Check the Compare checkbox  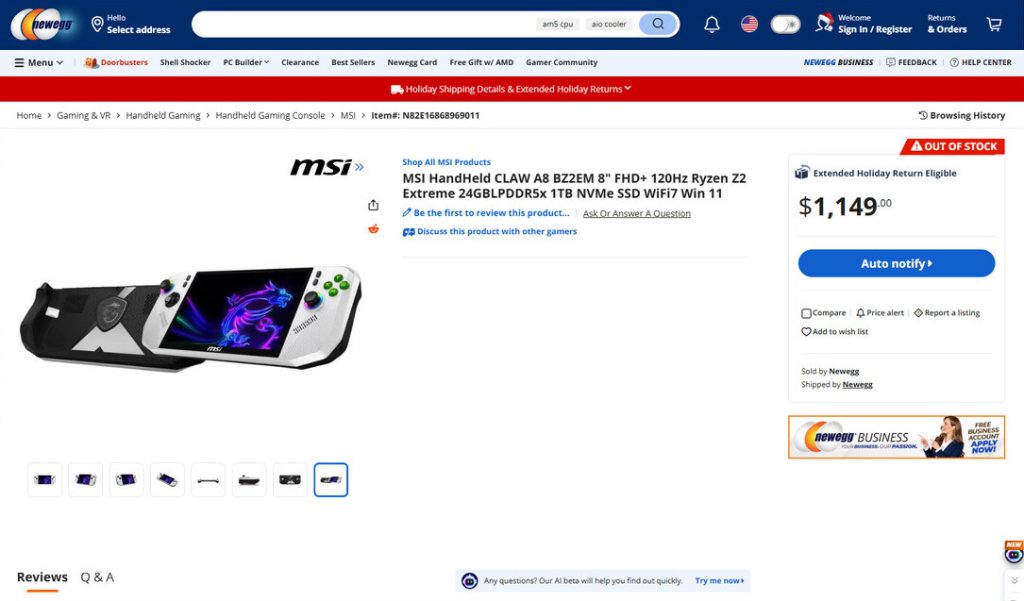point(806,313)
